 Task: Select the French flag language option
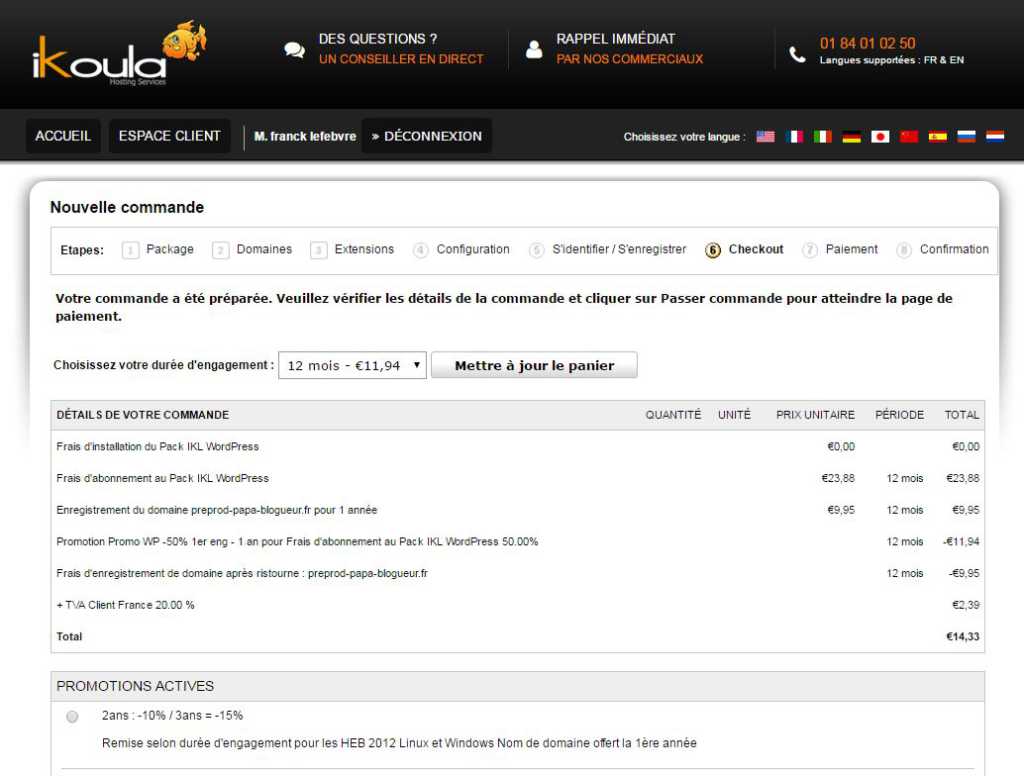click(794, 137)
